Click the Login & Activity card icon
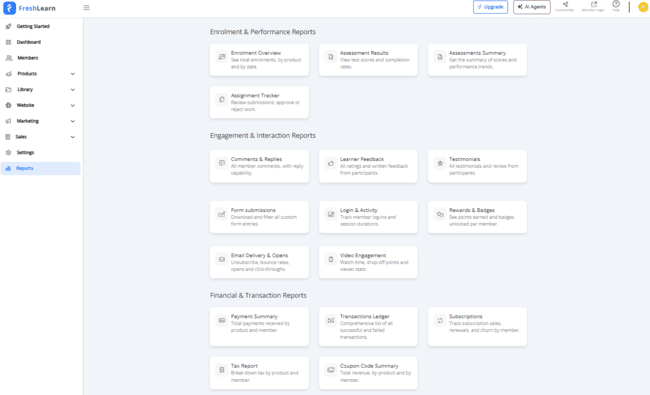 point(331,214)
